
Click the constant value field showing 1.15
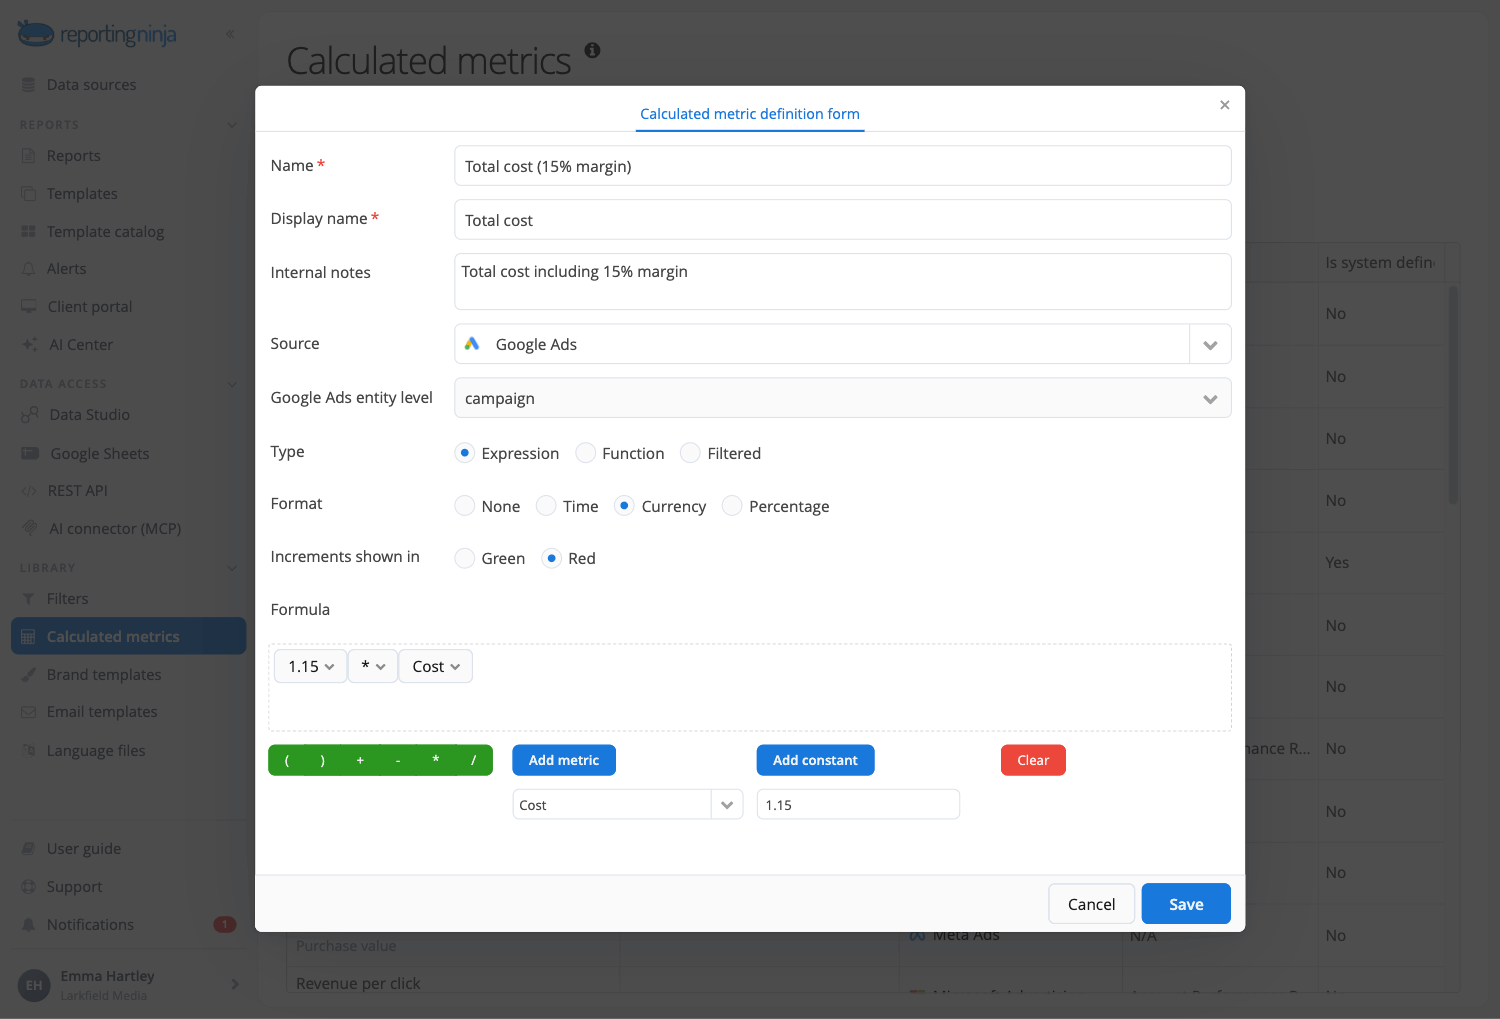click(858, 805)
